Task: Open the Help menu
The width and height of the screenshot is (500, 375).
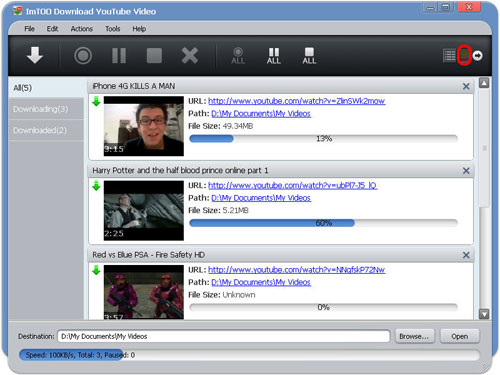Action: [x=139, y=29]
